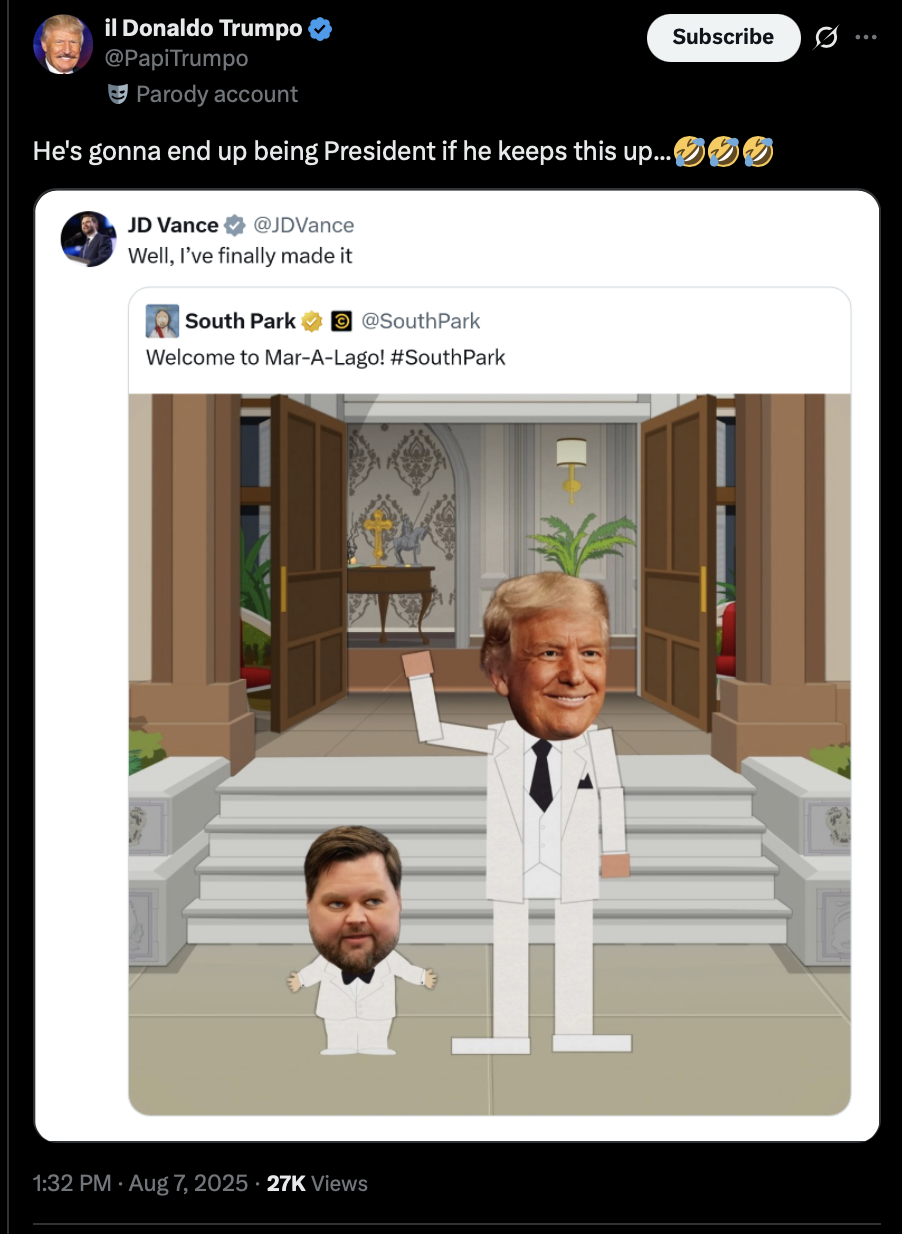Open the @SouthPark handle
902x1234 pixels.
(x=419, y=321)
